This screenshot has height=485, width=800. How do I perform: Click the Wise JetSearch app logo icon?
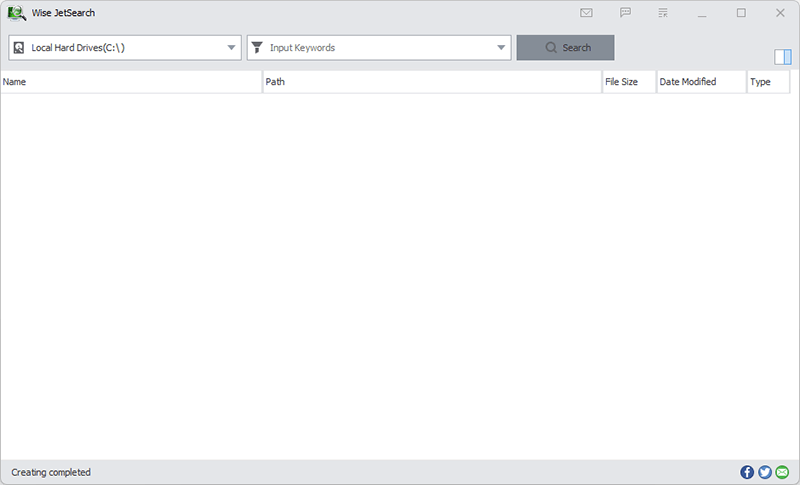coord(16,13)
